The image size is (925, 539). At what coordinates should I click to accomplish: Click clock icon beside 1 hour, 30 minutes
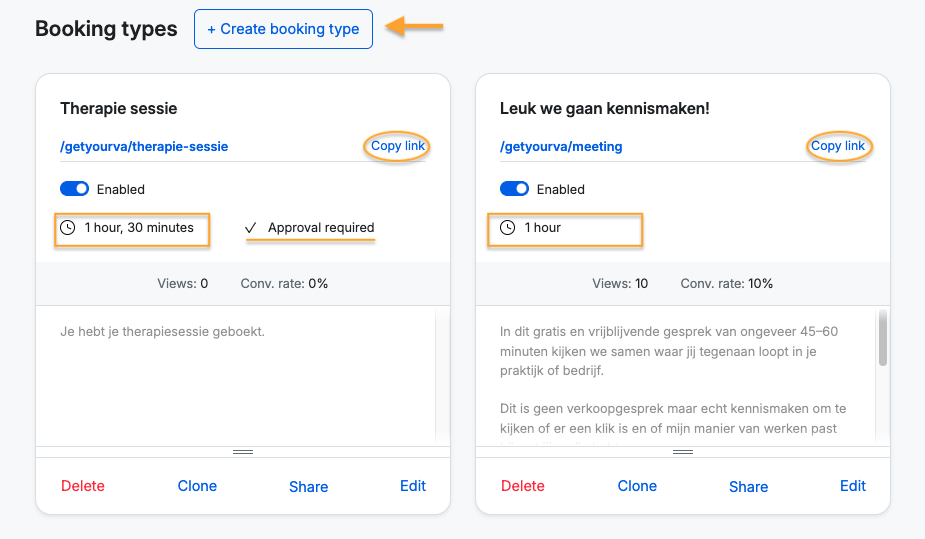point(68,228)
